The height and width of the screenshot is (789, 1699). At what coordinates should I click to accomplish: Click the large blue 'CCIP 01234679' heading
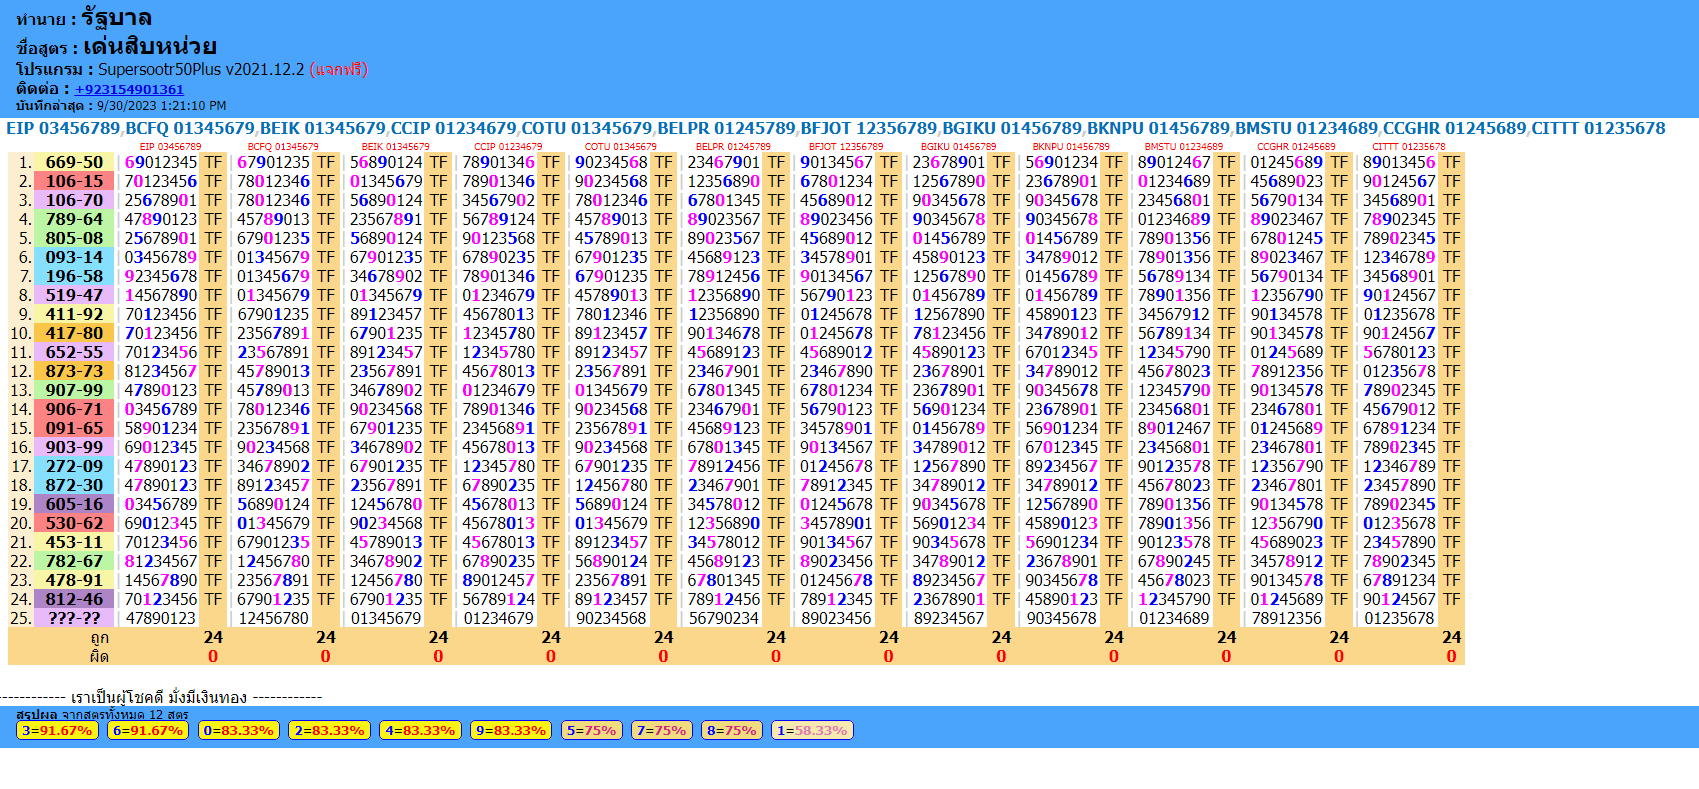point(454,128)
